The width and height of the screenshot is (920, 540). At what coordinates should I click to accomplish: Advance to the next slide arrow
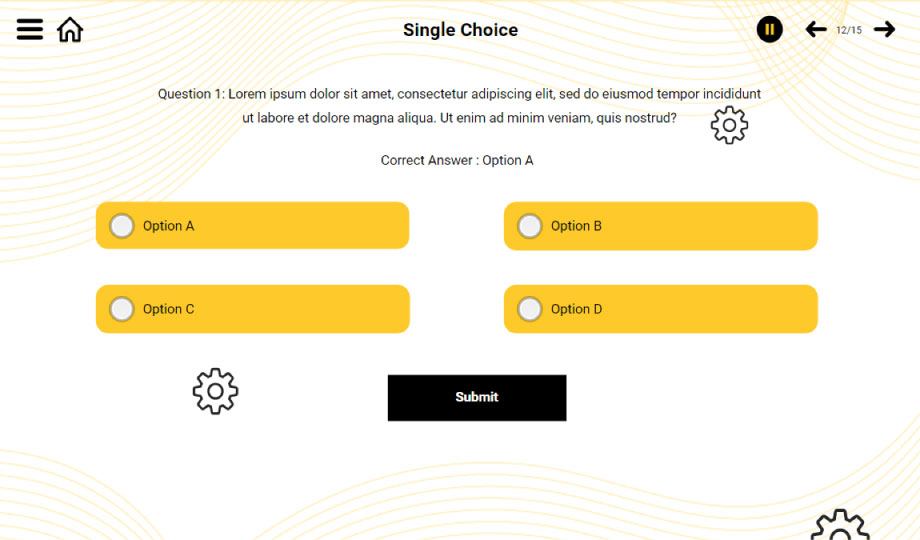click(884, 30)
